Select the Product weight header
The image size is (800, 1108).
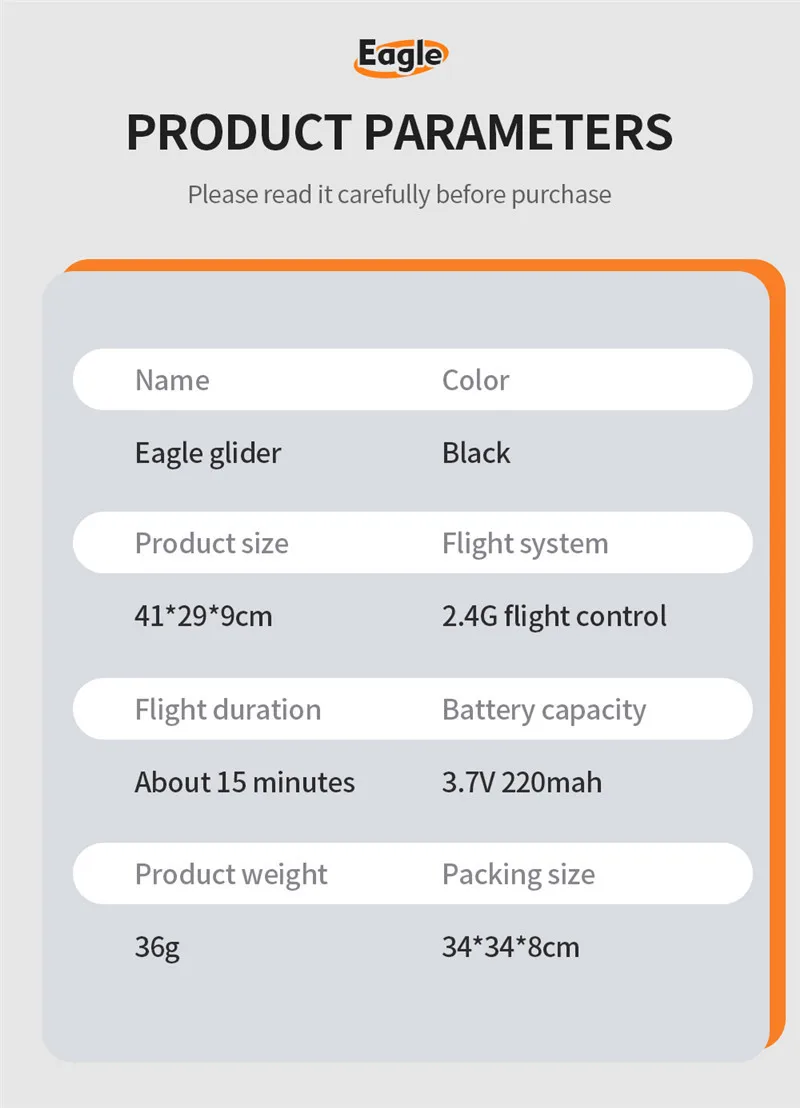tap(231, 875)
